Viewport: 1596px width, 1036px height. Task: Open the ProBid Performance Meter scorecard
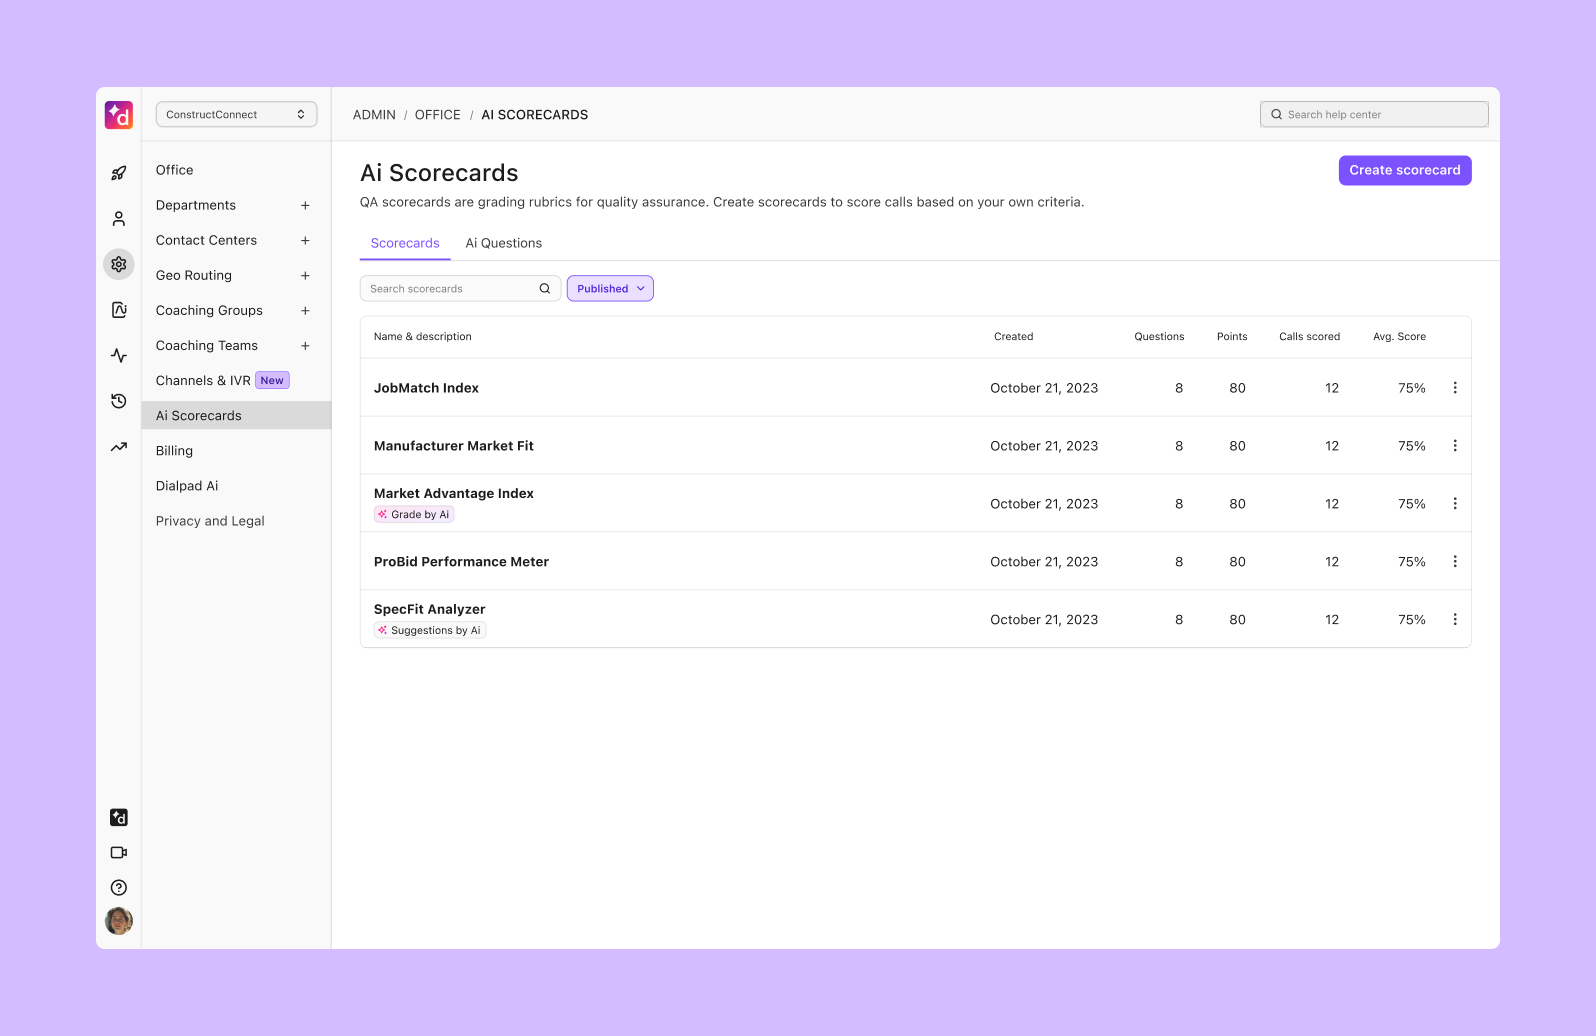click(461, 562)
